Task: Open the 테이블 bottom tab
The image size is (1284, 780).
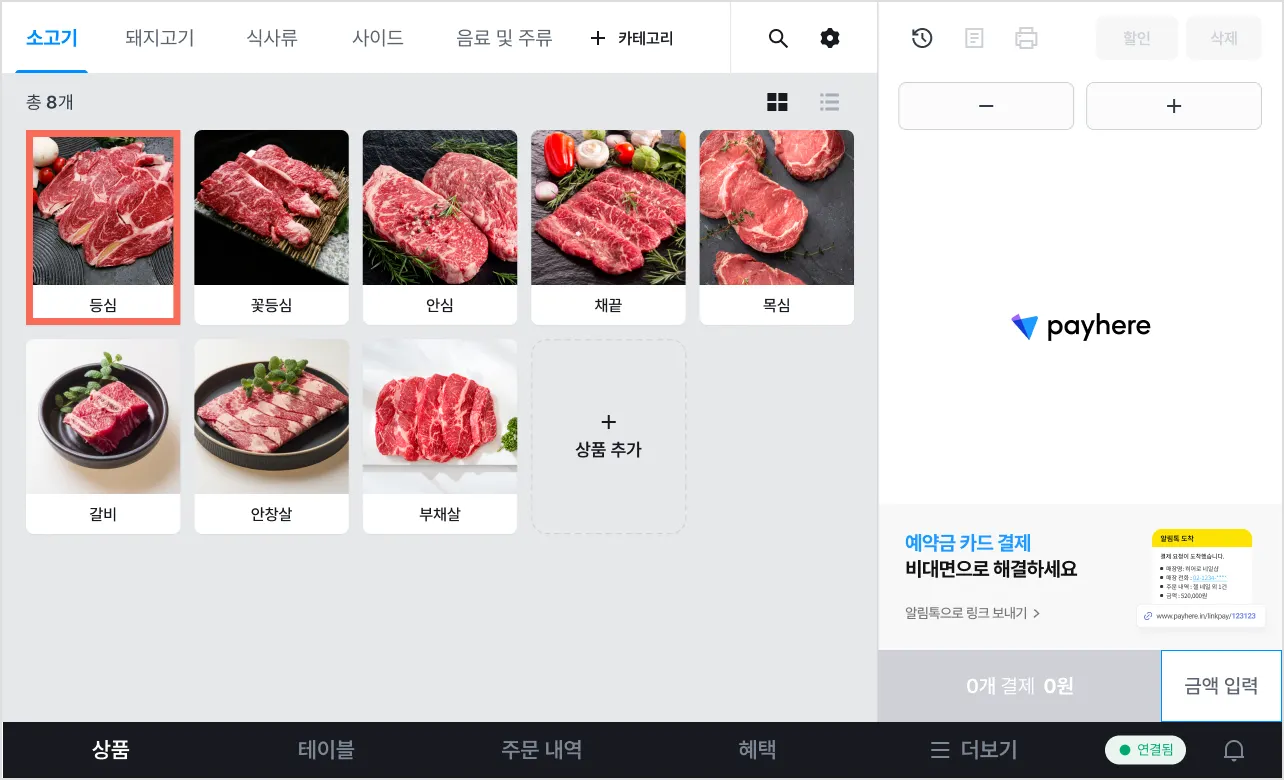Action: [x=326, y=750]
